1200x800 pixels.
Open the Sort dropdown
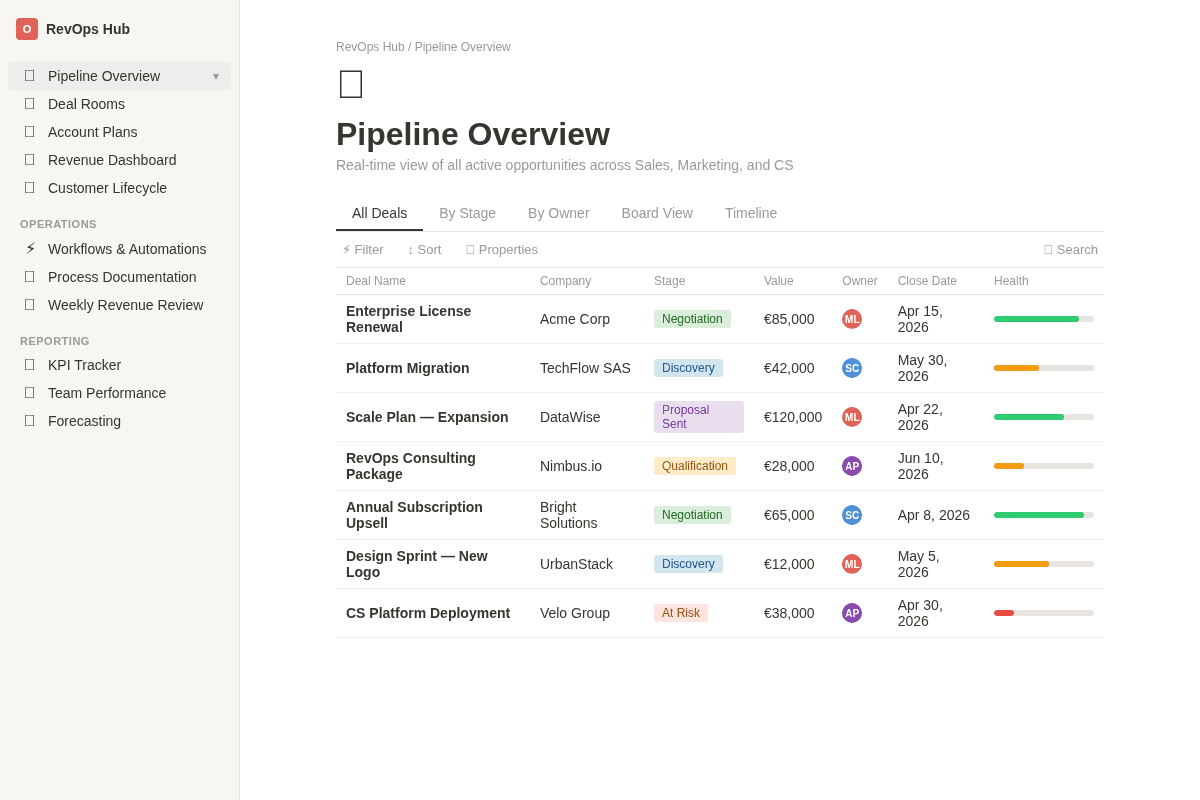(x=424, y=249)
